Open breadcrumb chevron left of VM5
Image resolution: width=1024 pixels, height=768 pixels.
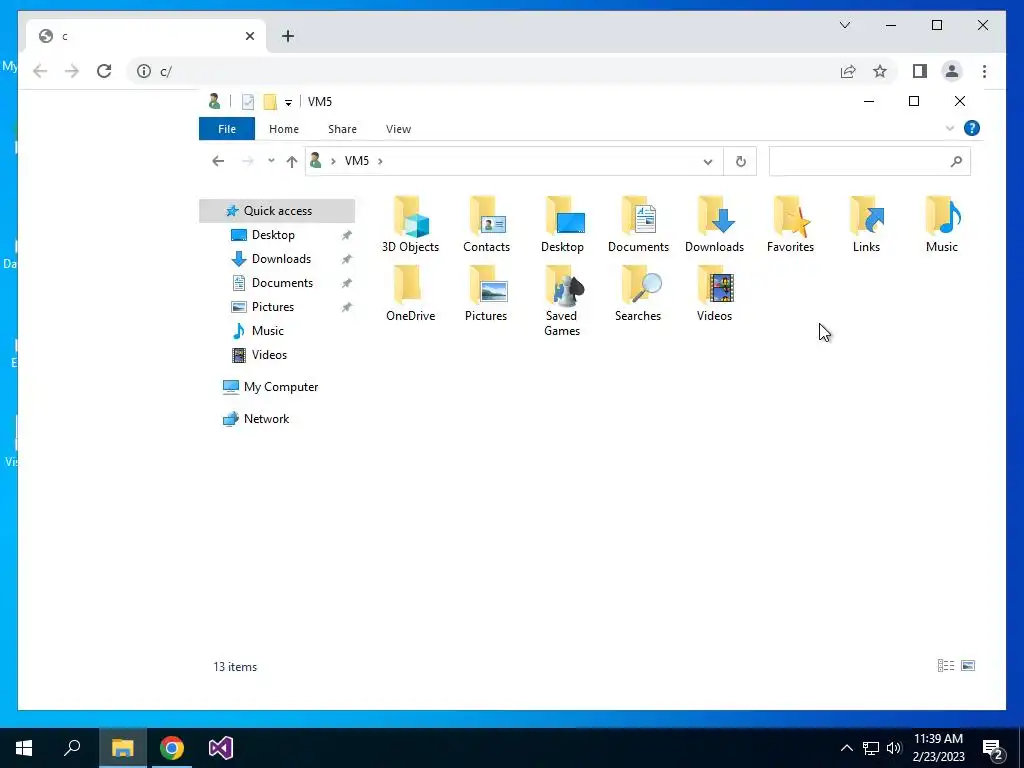point(333,161)
